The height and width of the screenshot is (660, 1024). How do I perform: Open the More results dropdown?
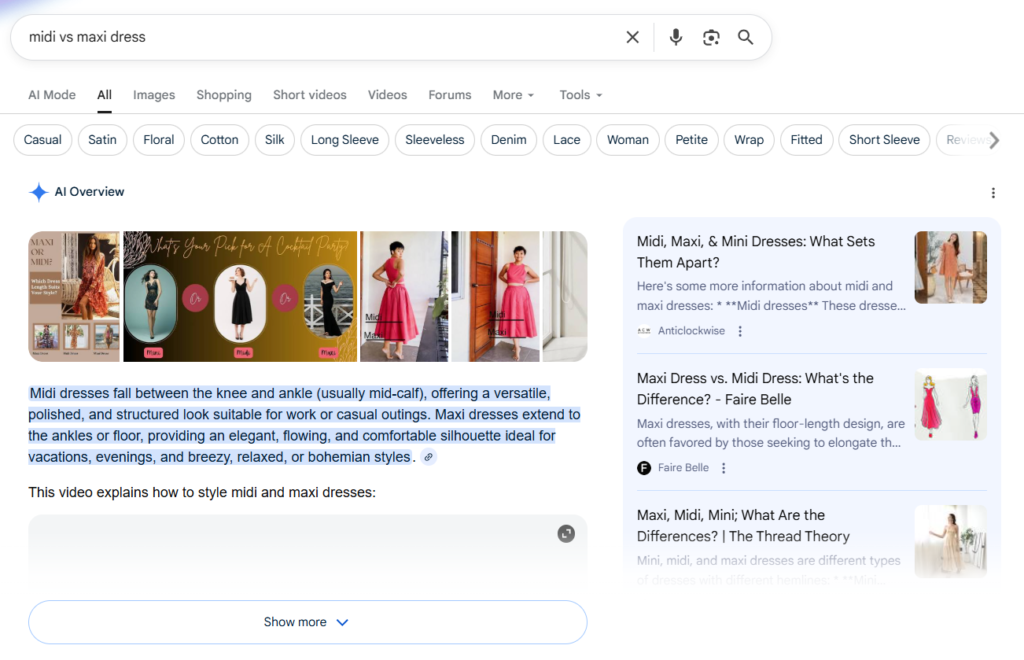tap(513, 95)
